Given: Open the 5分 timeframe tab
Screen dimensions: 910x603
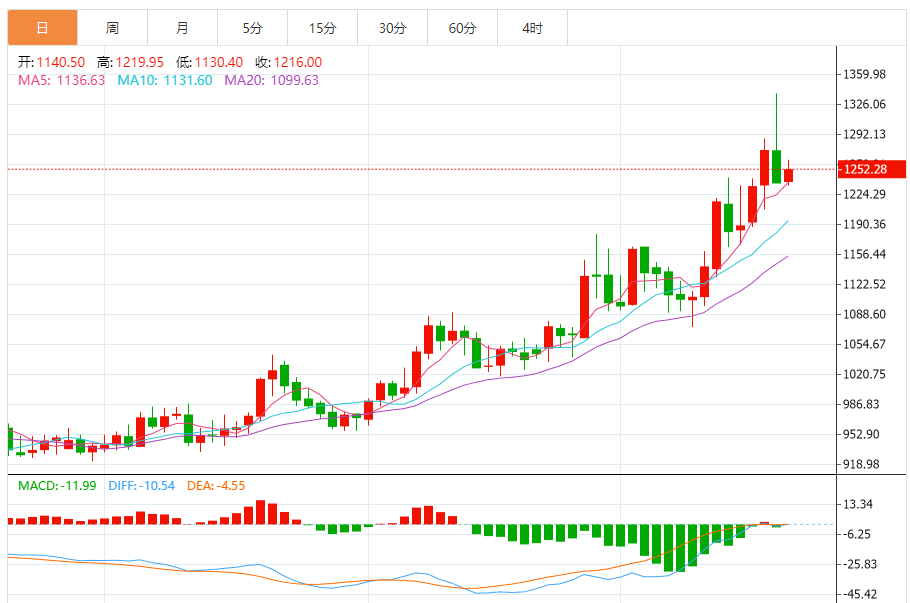Looking at the screenshot, I should (x=252, y=27).
